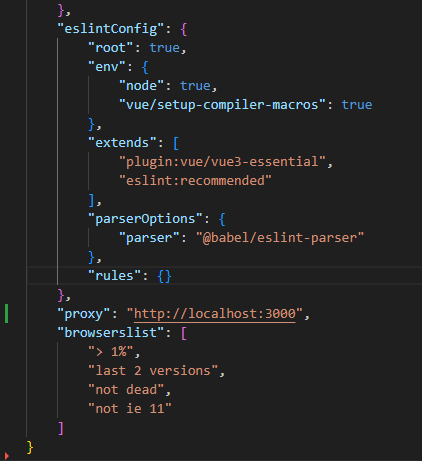Click opening bracket after "browserslist"
The image size is (422, 461).
[184, 333]
